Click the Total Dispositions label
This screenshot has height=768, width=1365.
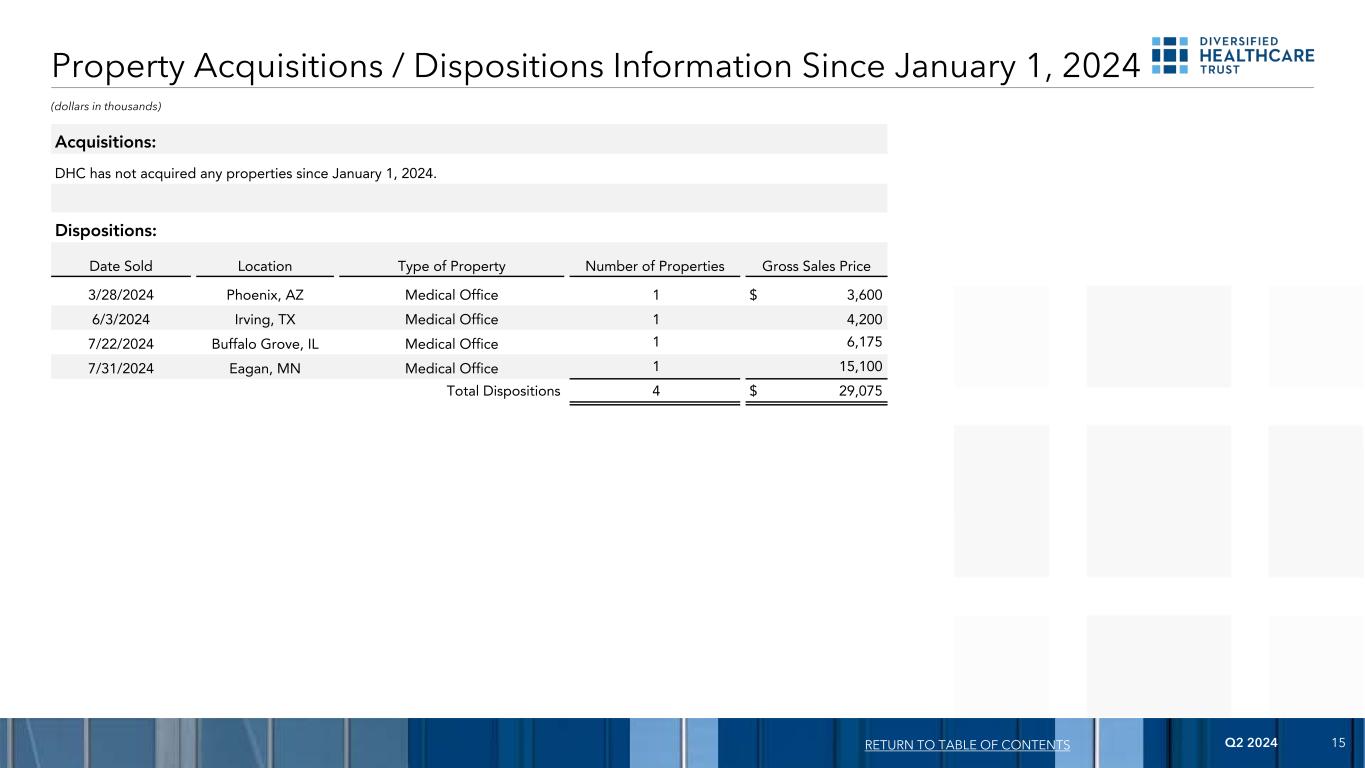pos(503,391)
